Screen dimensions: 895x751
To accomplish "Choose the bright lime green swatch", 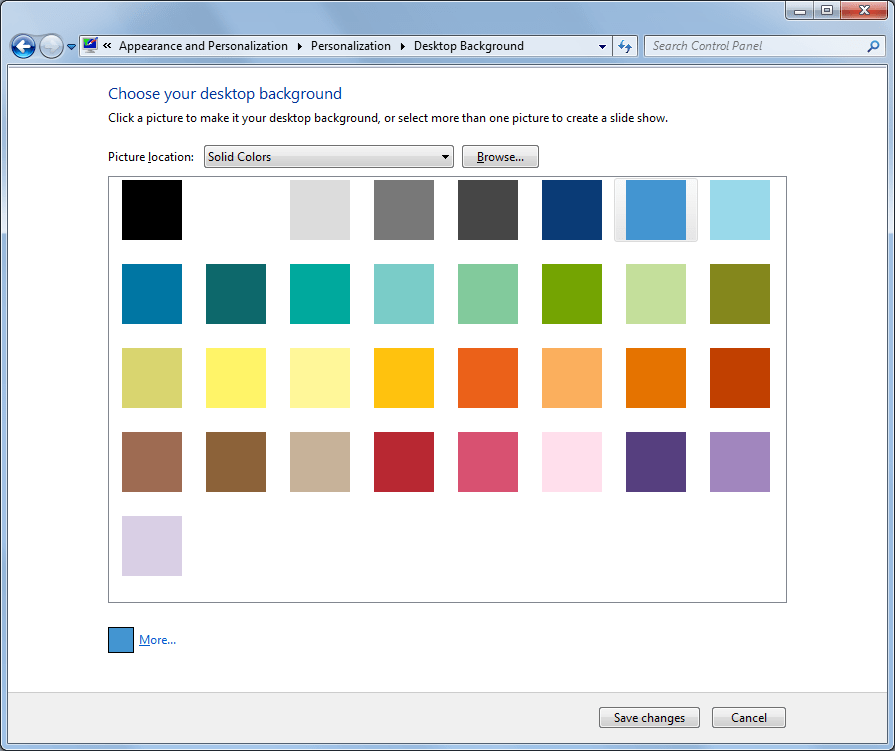I will [x=571, y=294].
